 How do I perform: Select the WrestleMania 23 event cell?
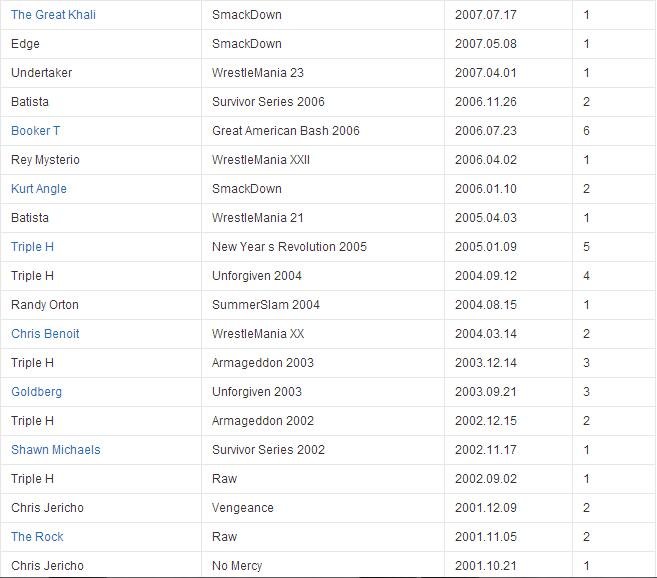pyautogui.click(x=323, y=73)
